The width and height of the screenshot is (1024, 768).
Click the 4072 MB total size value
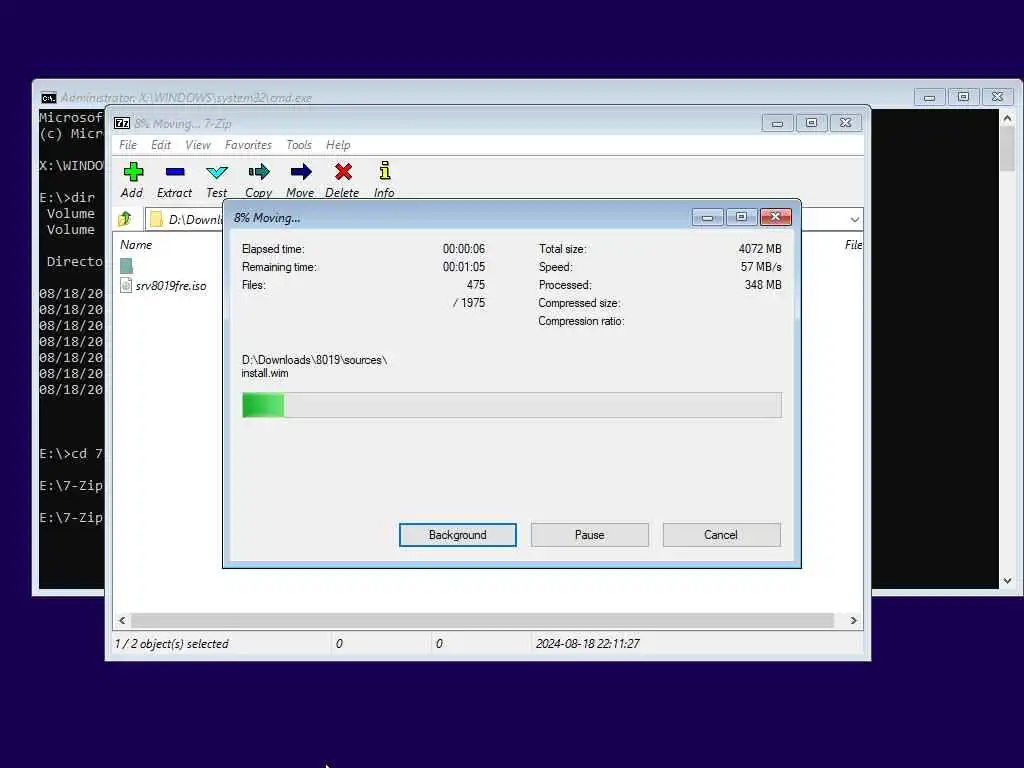[x=760, y=249]
